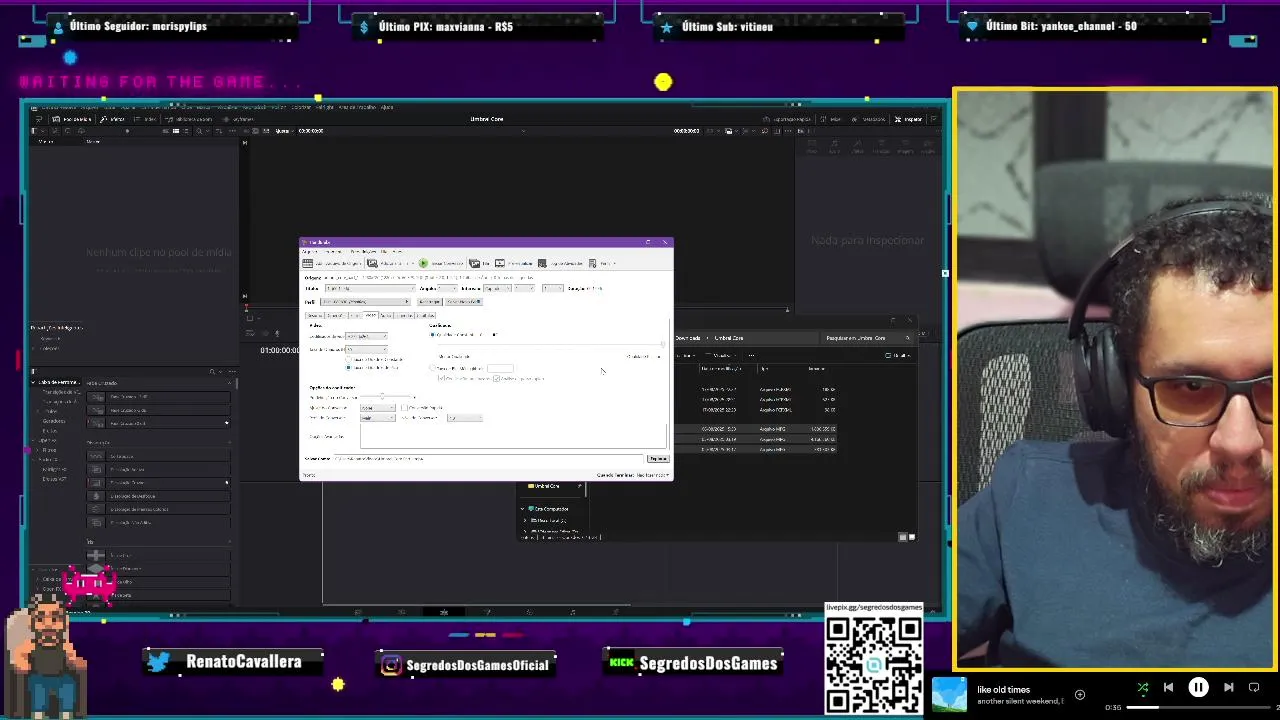
Task: Switch to Resolve's Fairlight page icon
Action: 572,612
